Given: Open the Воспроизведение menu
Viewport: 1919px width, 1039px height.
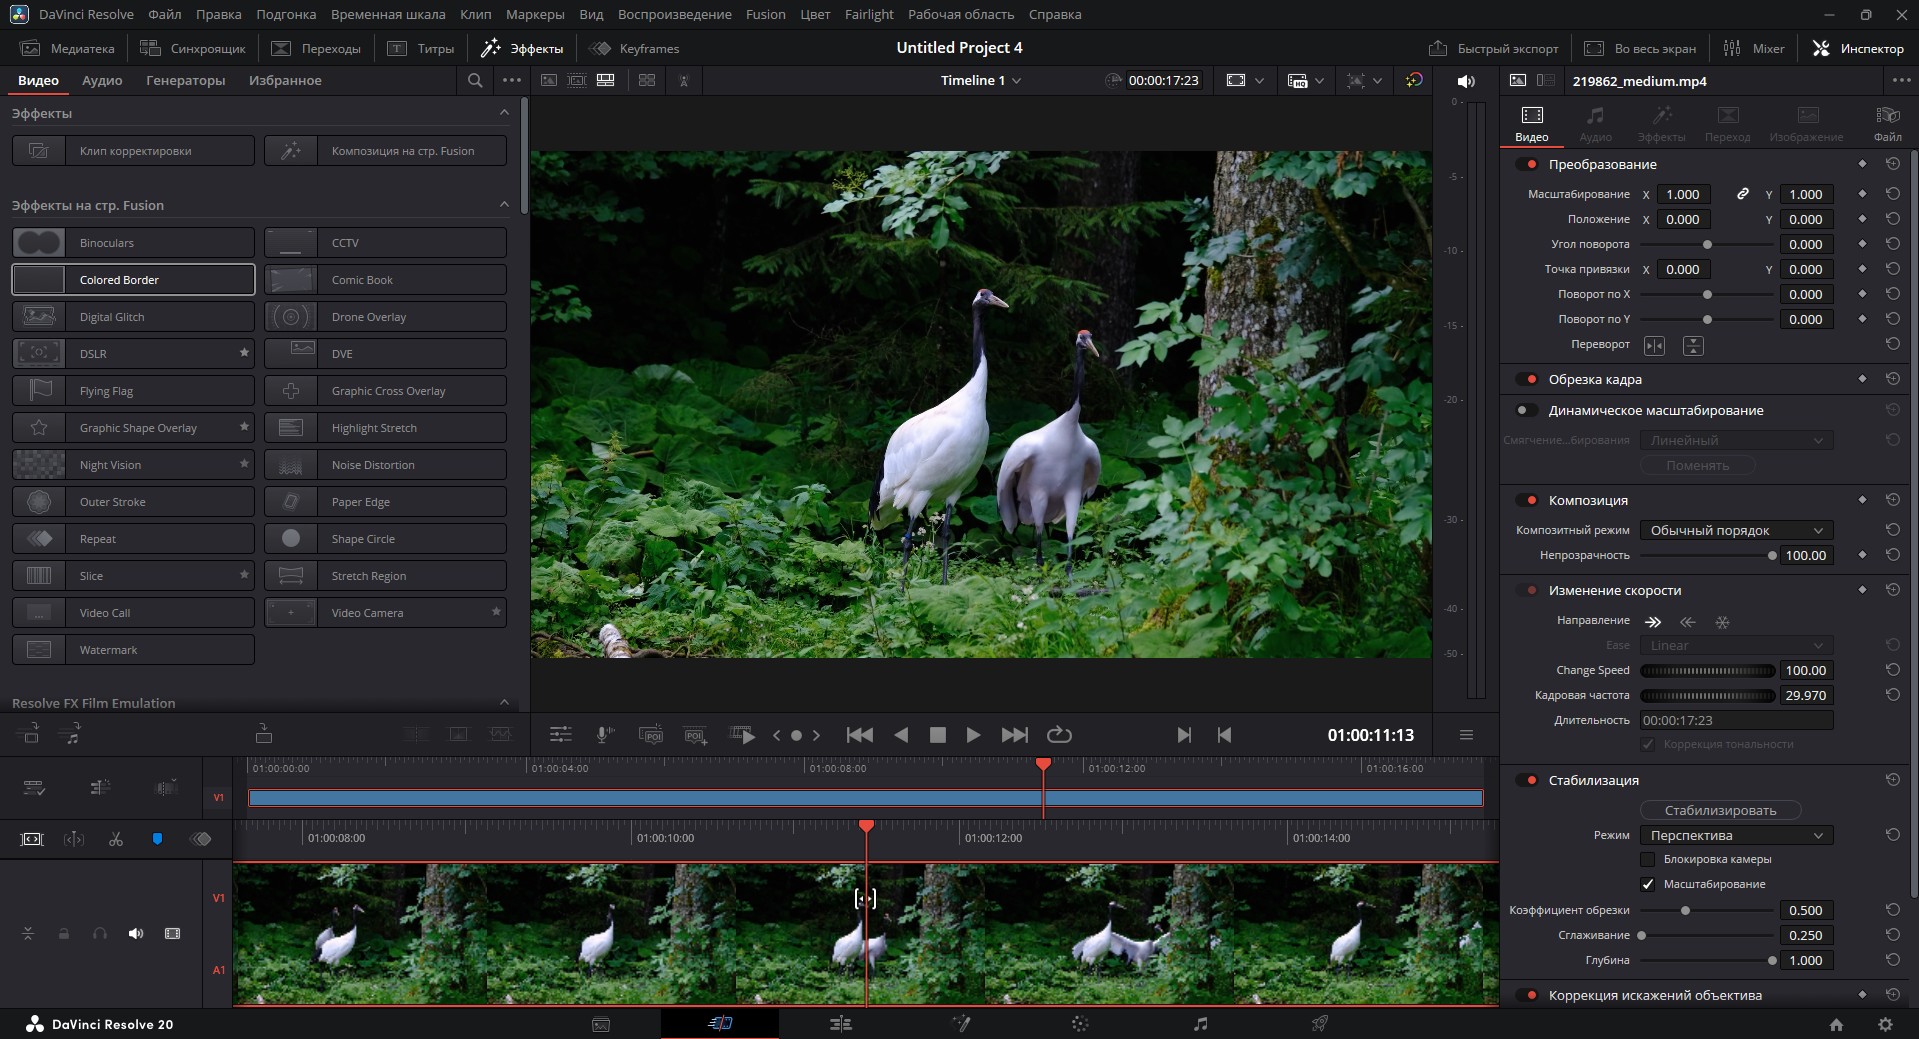Looking at the screenshot, I should click(x=674, y=14).
